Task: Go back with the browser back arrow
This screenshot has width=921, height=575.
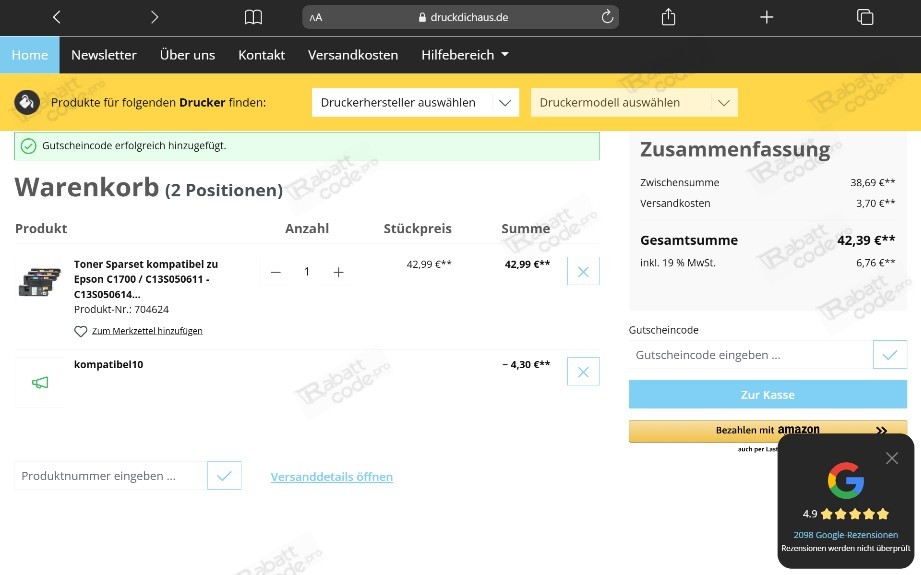Action: click(x=56, y=18)
